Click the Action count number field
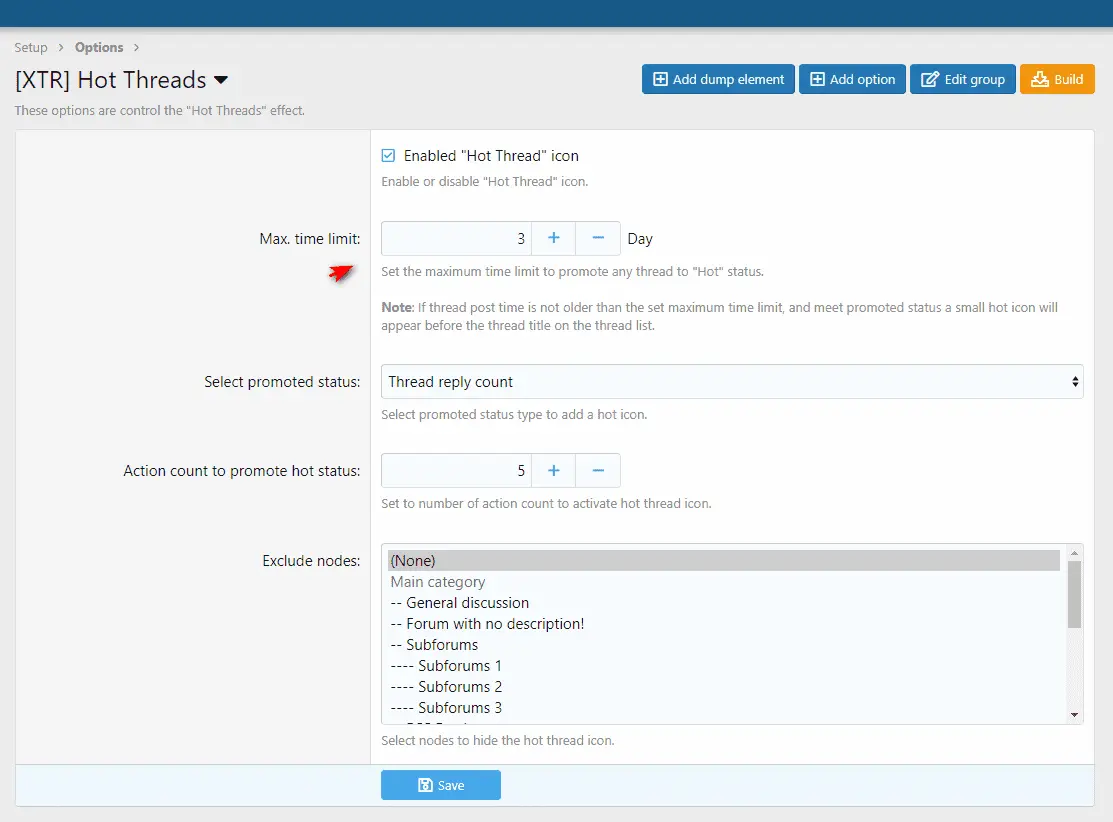1113x822 pixels. (456, 470)
